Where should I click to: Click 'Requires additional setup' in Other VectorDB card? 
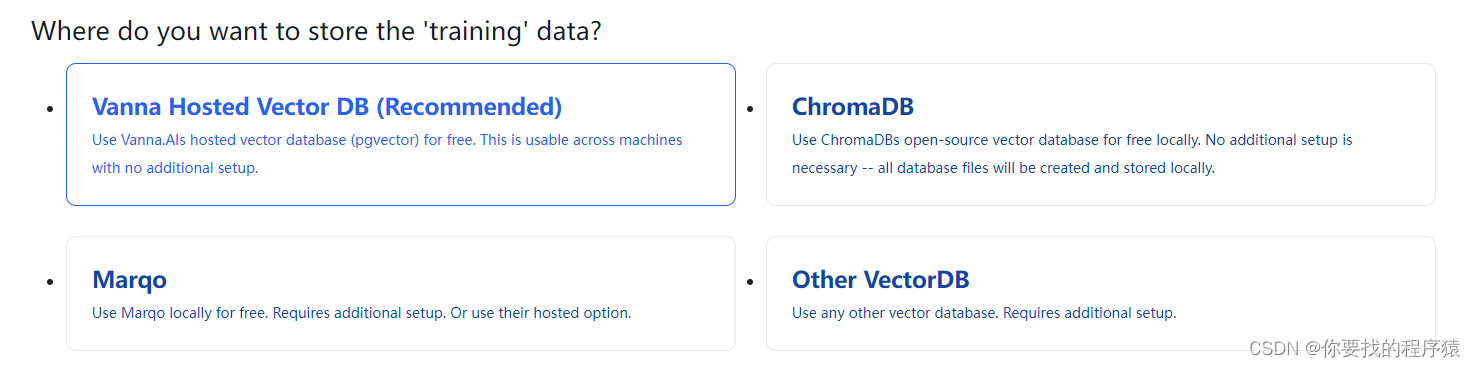click(1090, 313)
